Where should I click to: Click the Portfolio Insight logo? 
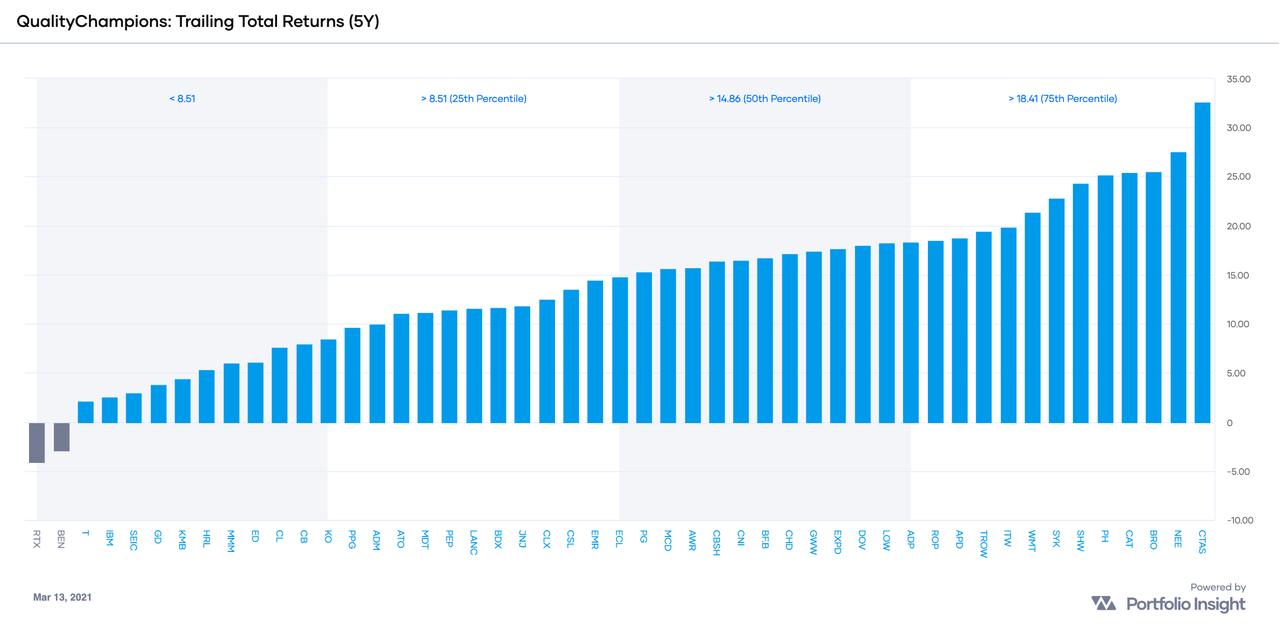[x=1168, y=604]
